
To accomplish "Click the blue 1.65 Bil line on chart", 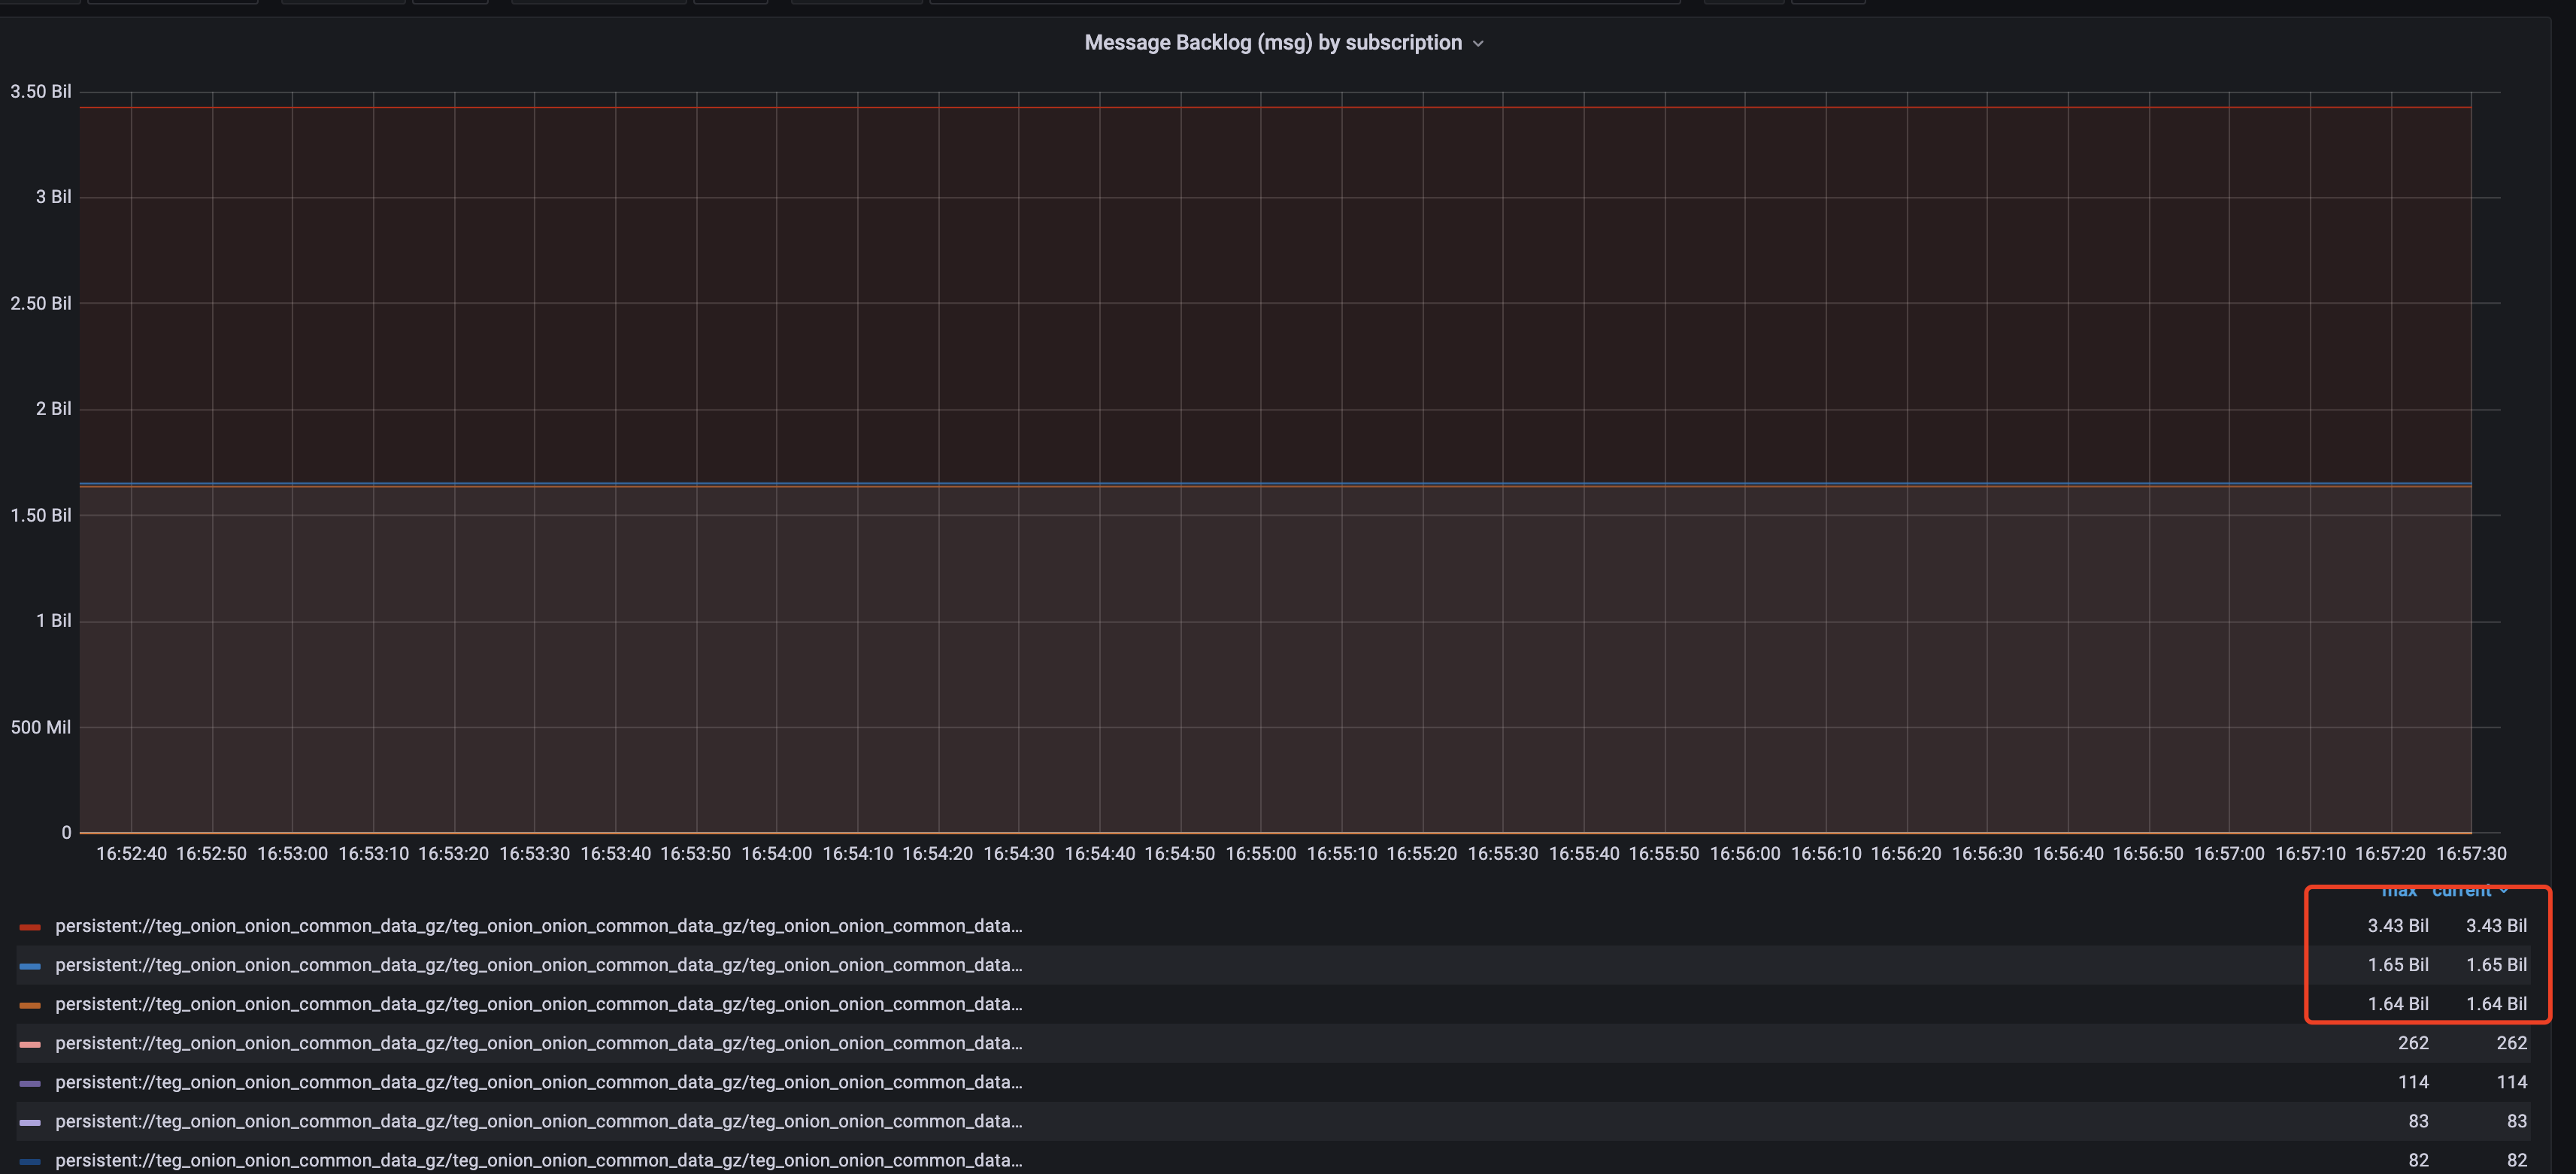I will 1260,484.
